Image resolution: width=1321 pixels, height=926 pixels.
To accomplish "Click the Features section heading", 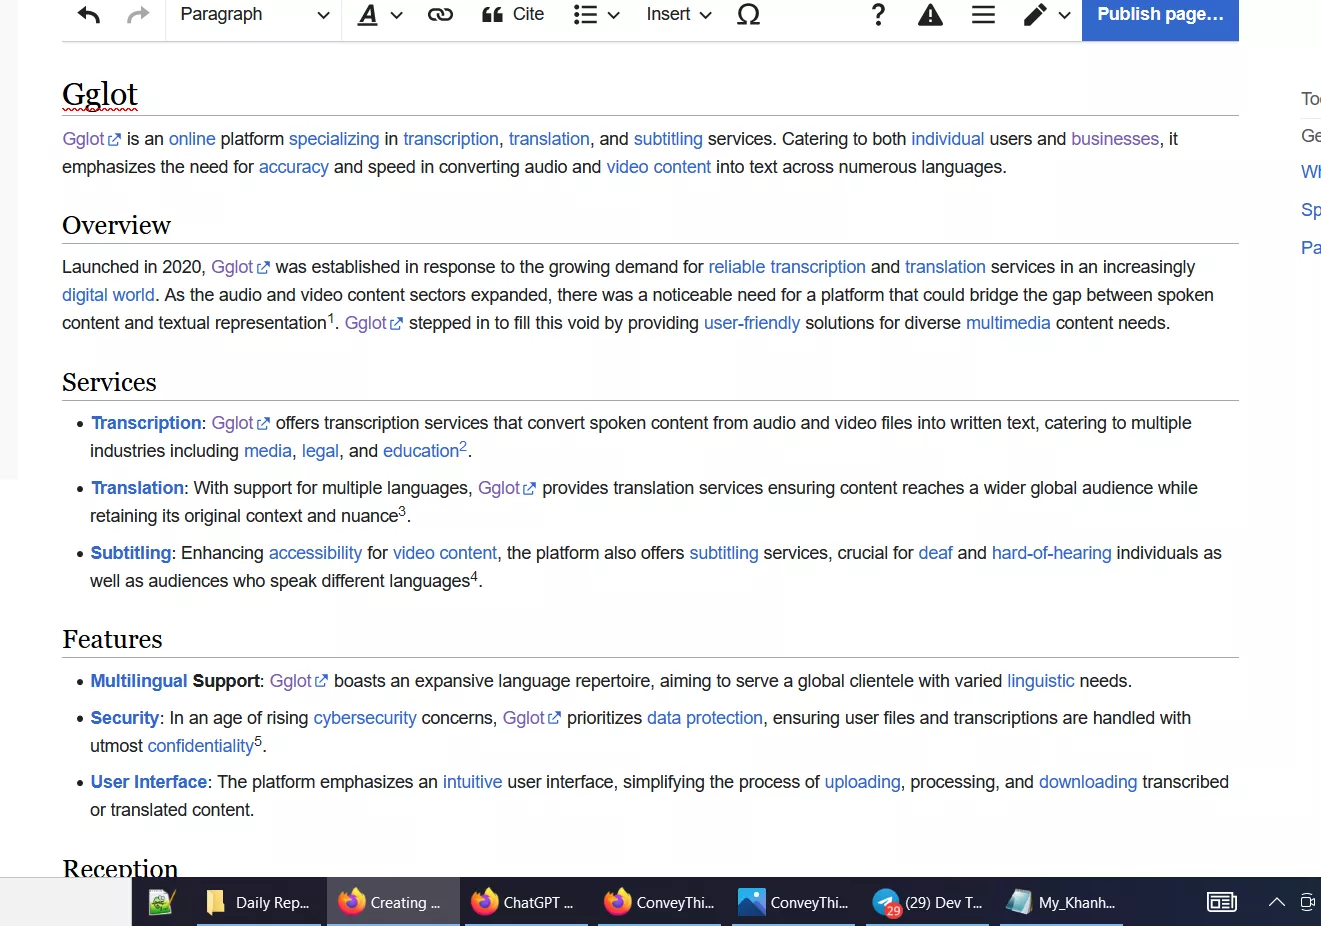I will coord(112,639).
